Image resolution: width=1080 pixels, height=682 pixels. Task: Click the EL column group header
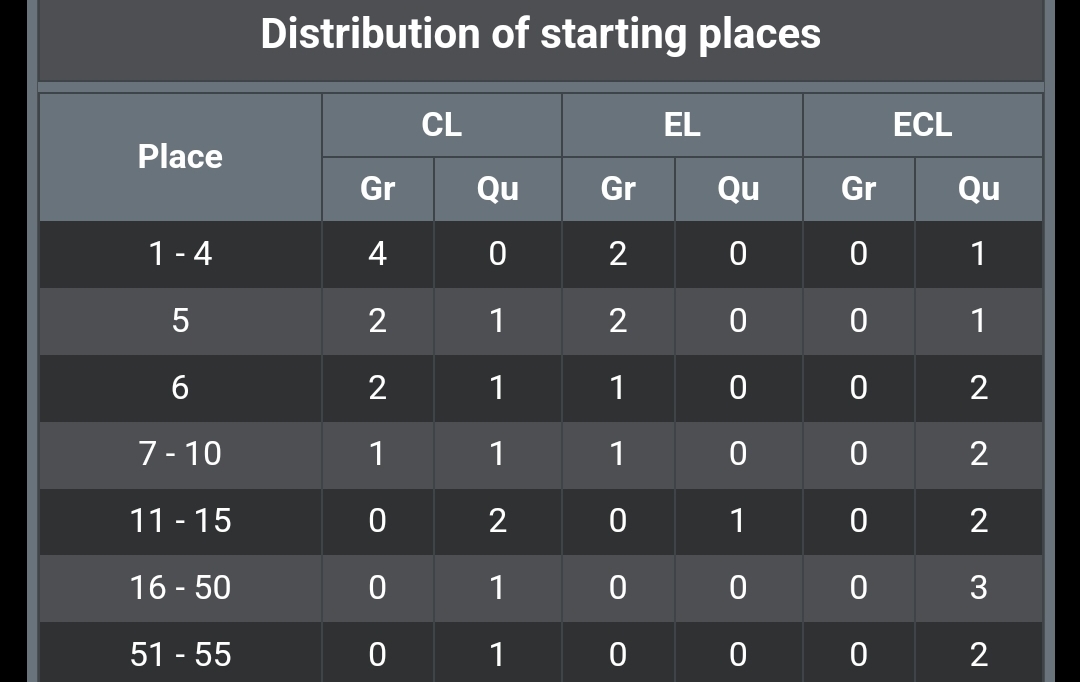pos(682,125)
